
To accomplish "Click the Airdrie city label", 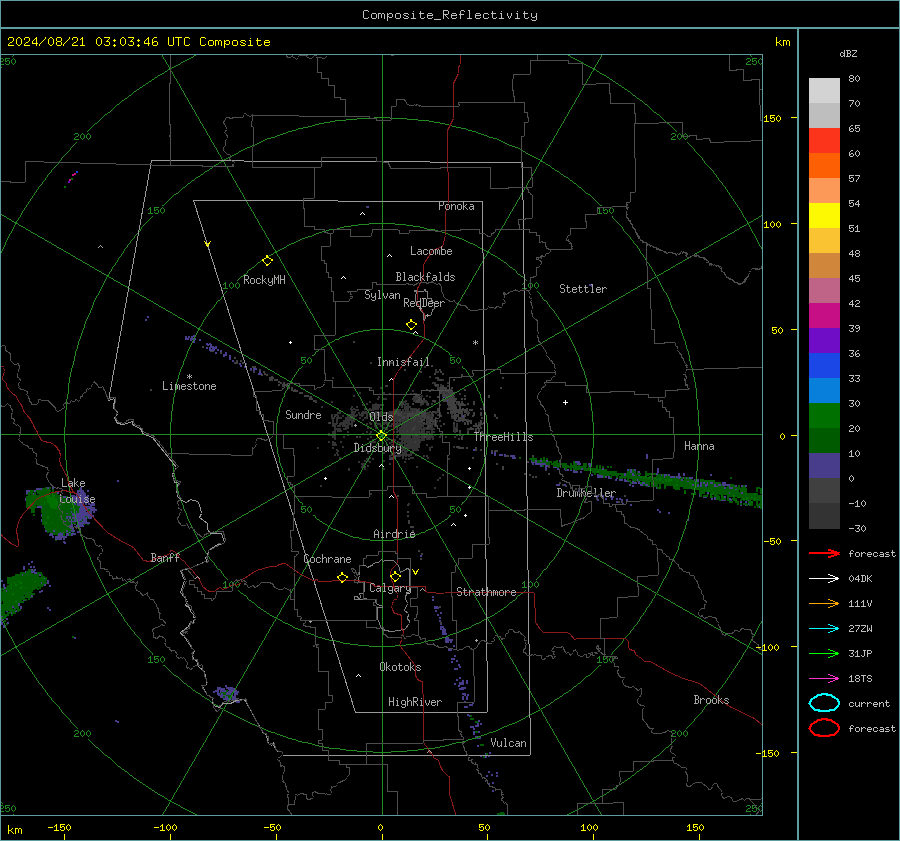I will (x=394, y=534).
